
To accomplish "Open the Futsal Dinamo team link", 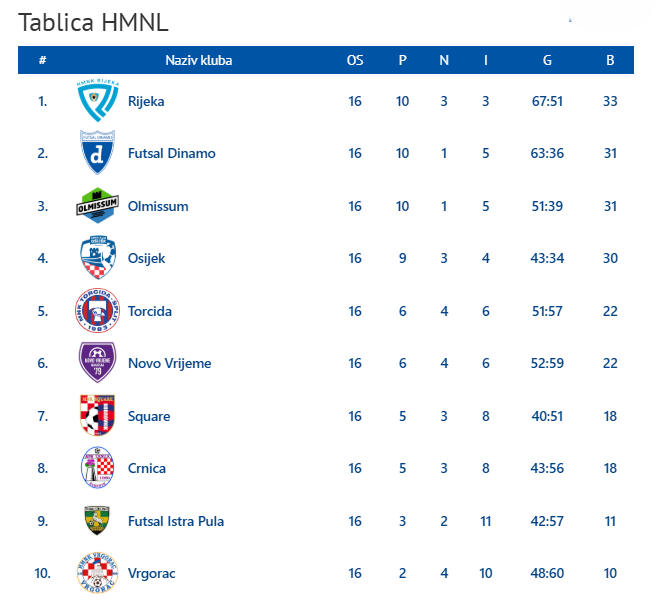I will (171, 153).
